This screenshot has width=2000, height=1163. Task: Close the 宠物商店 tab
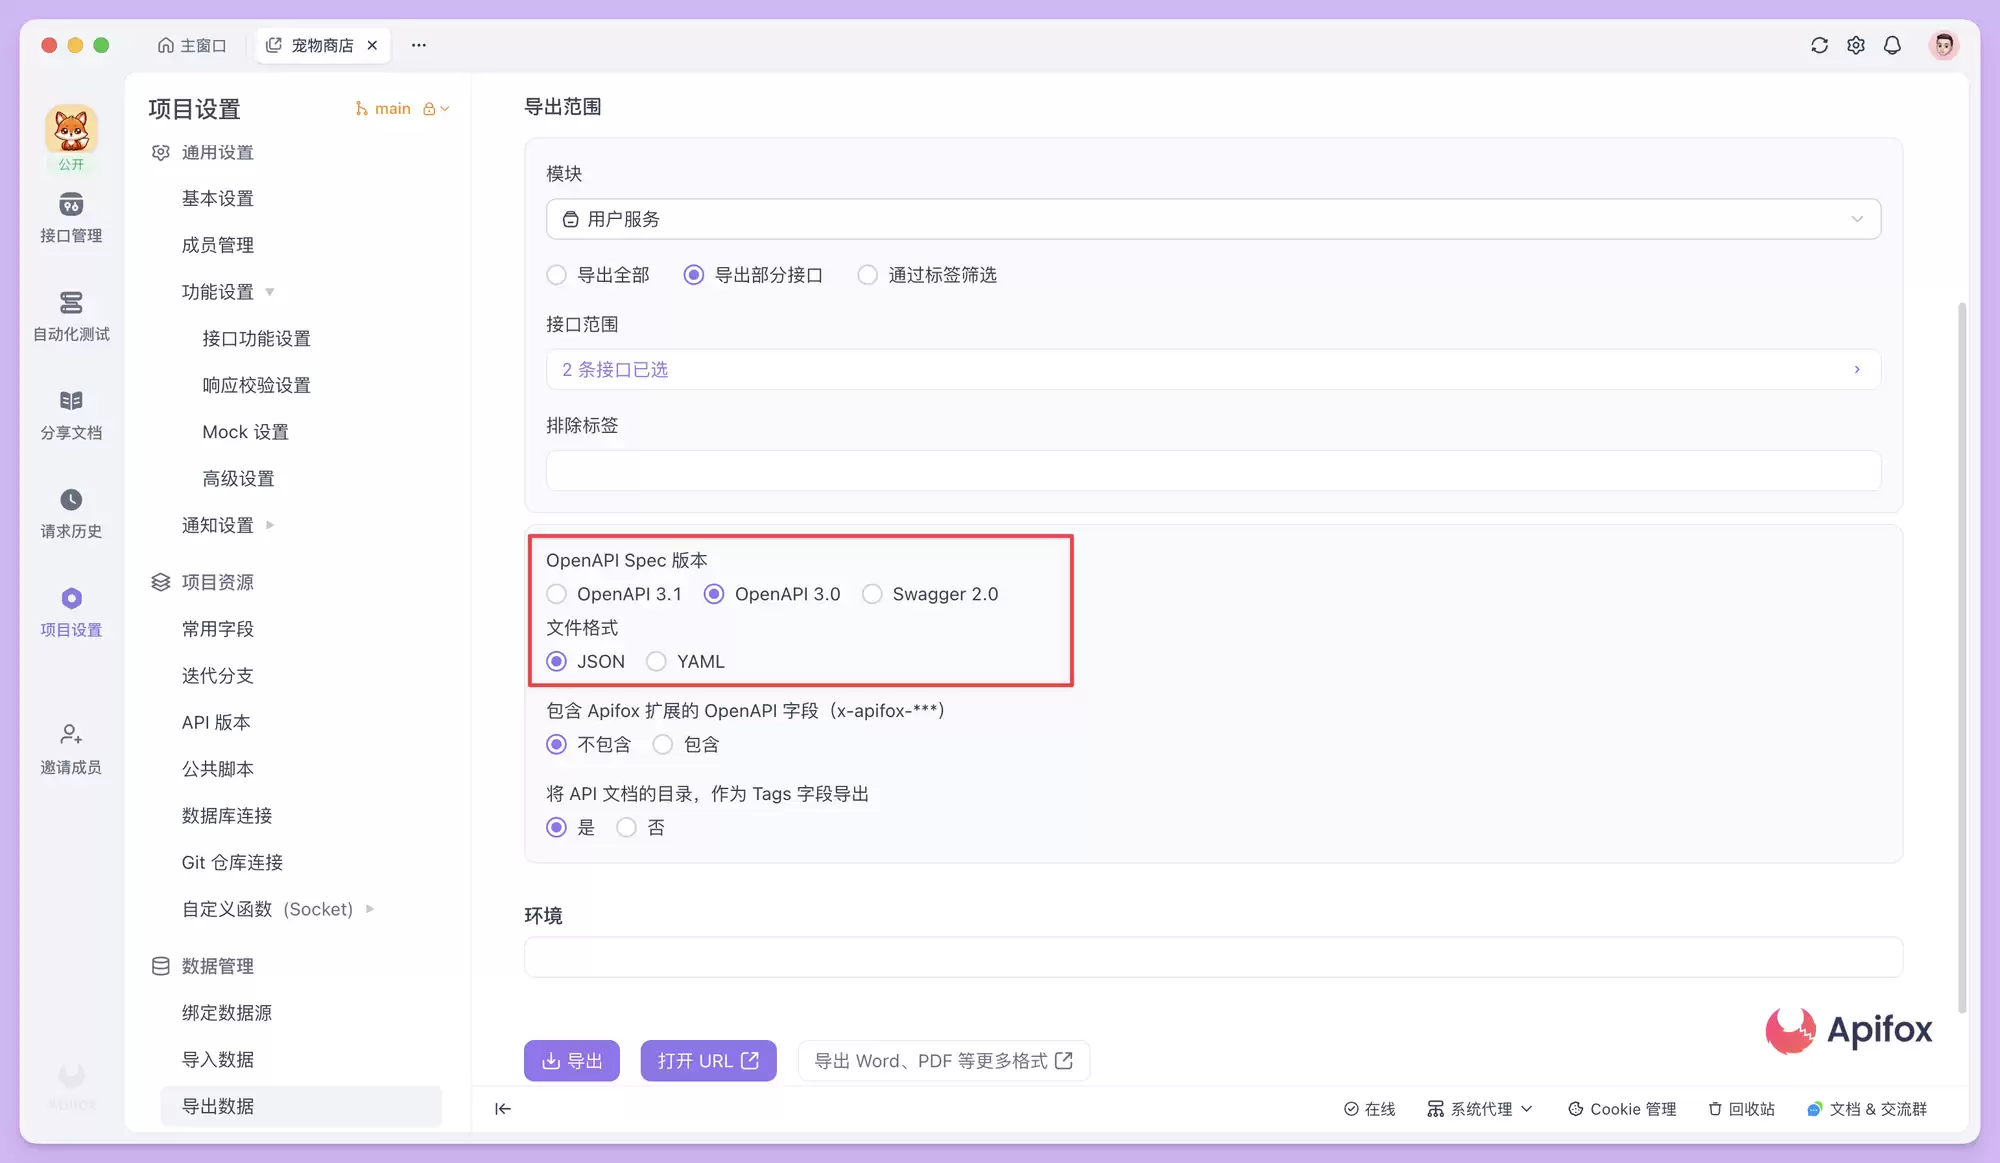coord(372,45)
